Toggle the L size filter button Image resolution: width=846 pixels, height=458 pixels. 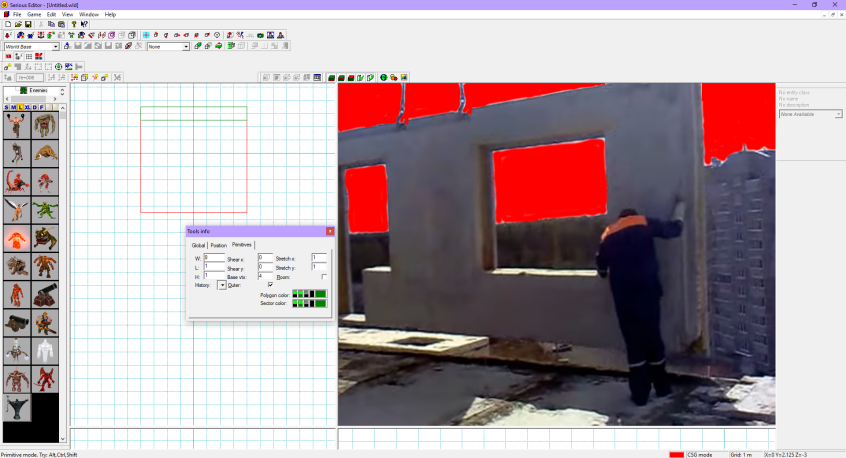(21, 107)
